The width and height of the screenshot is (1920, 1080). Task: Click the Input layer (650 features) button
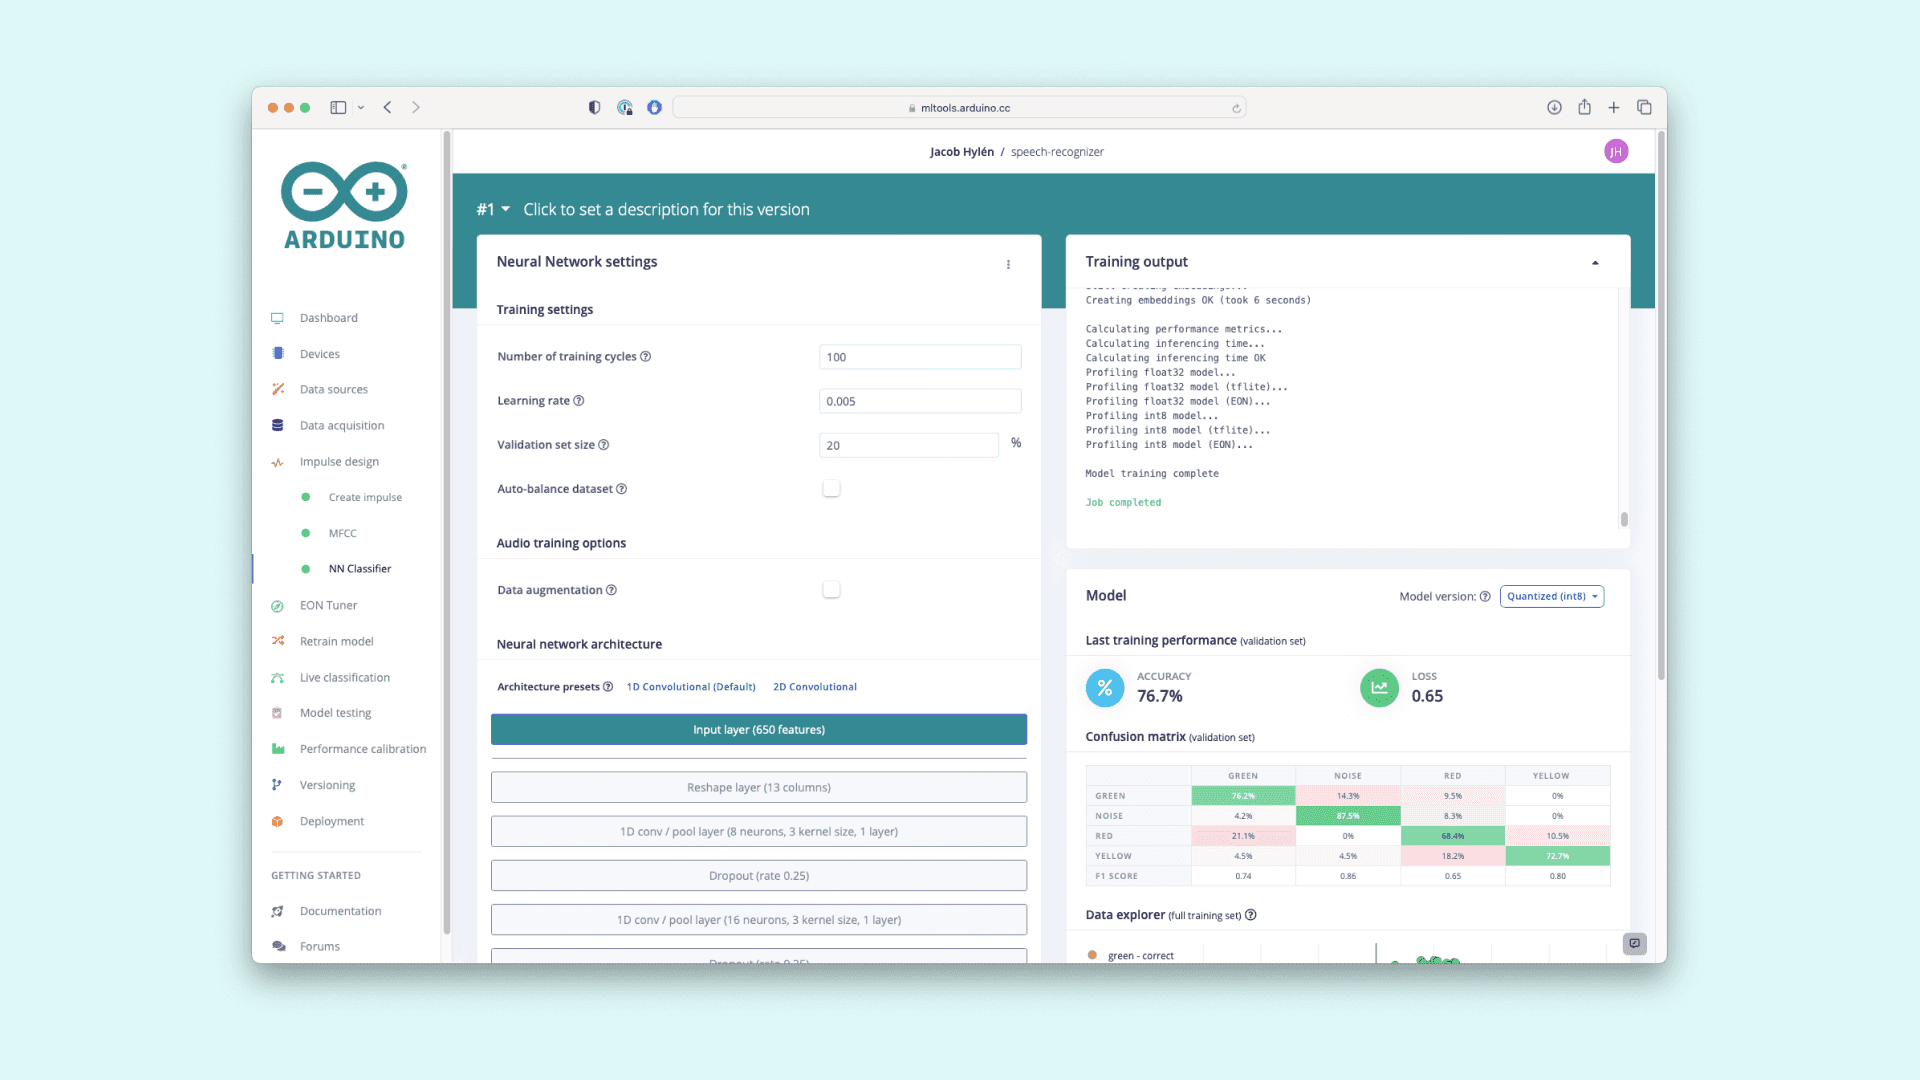(x=758, y=730)
